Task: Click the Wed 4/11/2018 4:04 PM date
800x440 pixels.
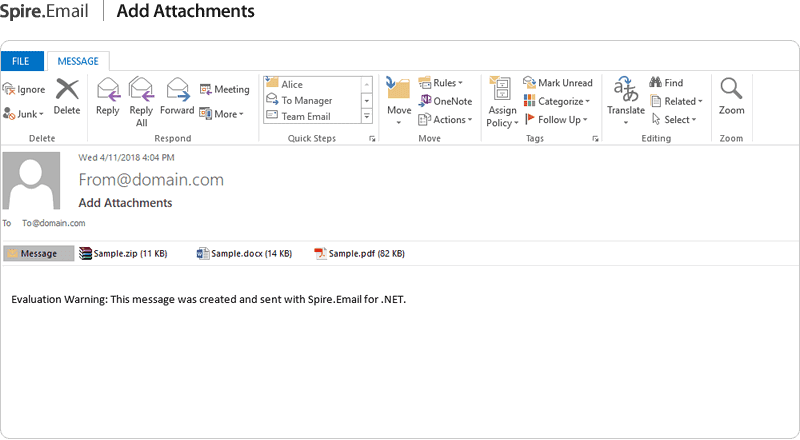Action: [126, 158]
